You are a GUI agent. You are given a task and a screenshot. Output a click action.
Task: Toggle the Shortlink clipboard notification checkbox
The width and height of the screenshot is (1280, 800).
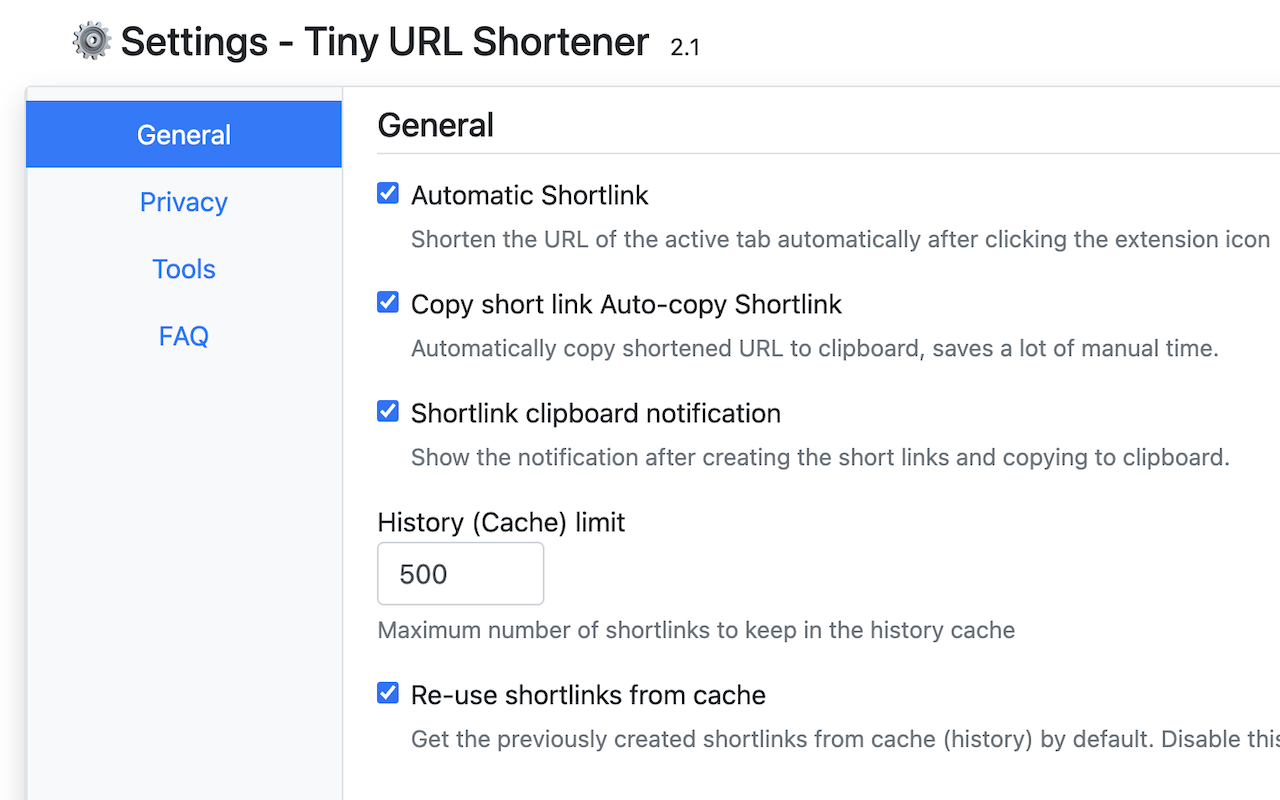point(387,410)
